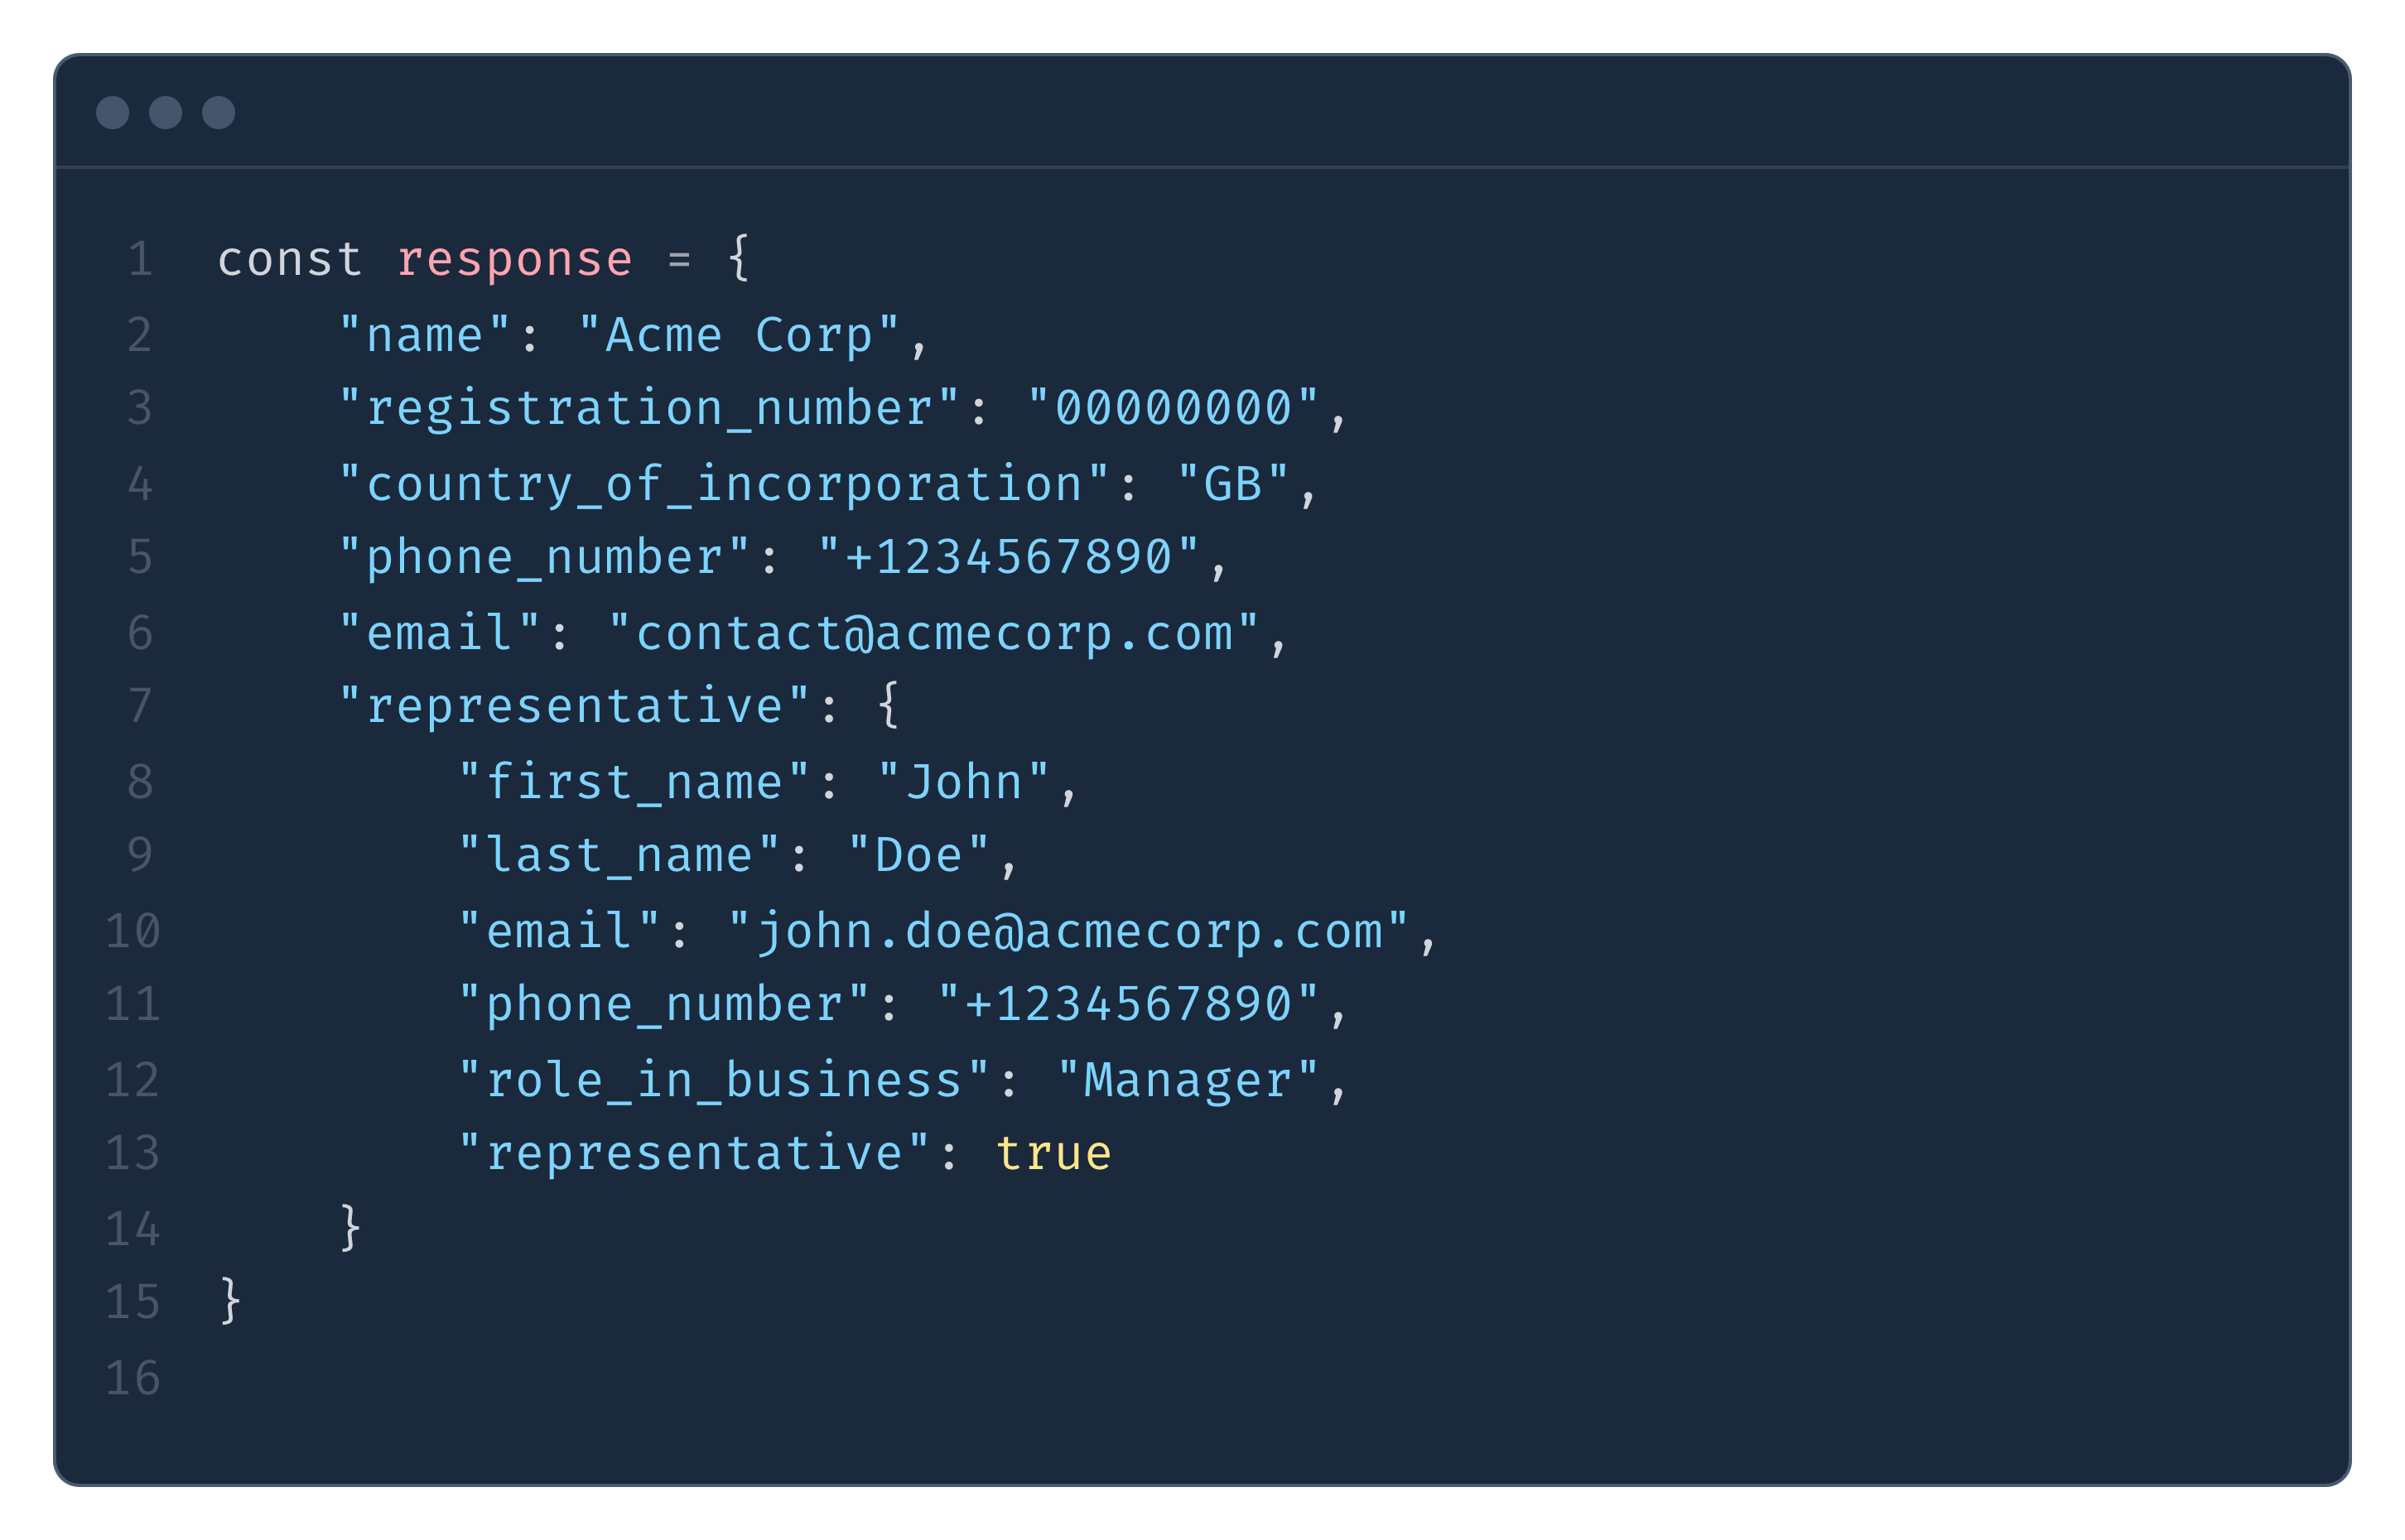This screenshot has width=2405, height=1540.
Task: Click the first window dot in title bar
Action: (x=112, y=112)
